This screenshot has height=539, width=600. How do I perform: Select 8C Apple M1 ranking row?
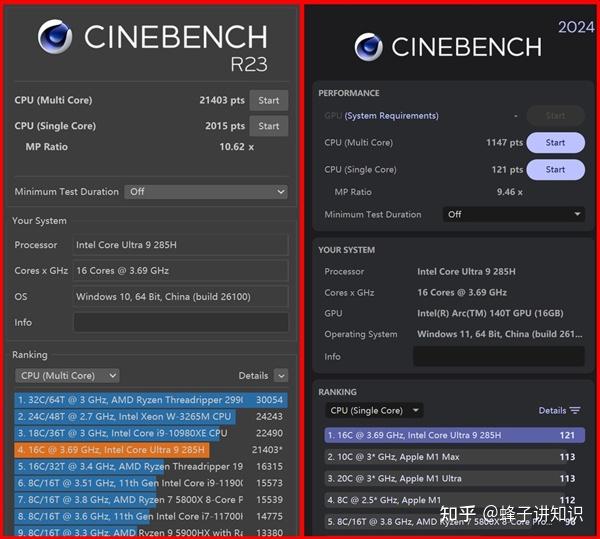click(x=455, y=500)
